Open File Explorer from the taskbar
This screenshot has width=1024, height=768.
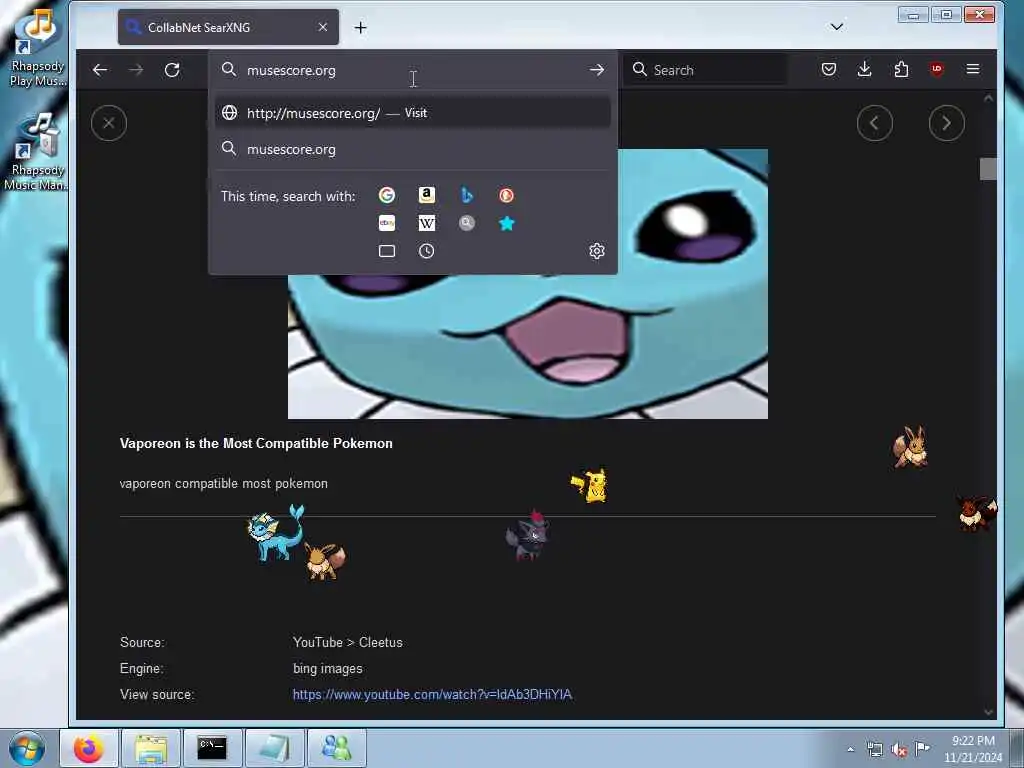pos(151,748)
